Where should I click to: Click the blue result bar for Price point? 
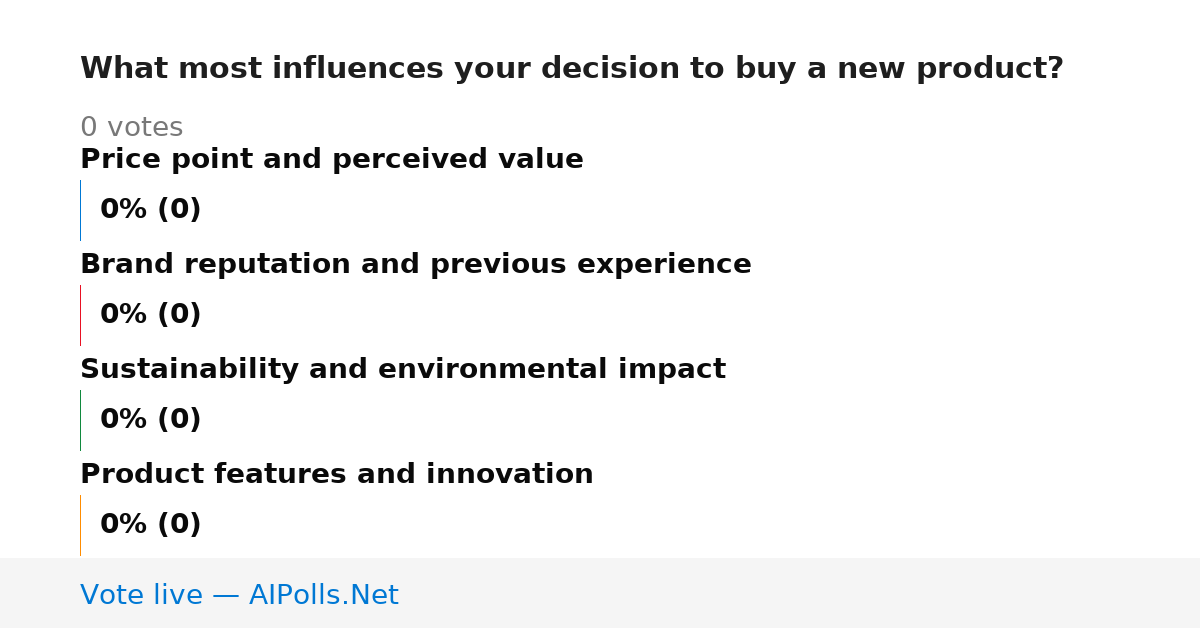pos(80,210)
